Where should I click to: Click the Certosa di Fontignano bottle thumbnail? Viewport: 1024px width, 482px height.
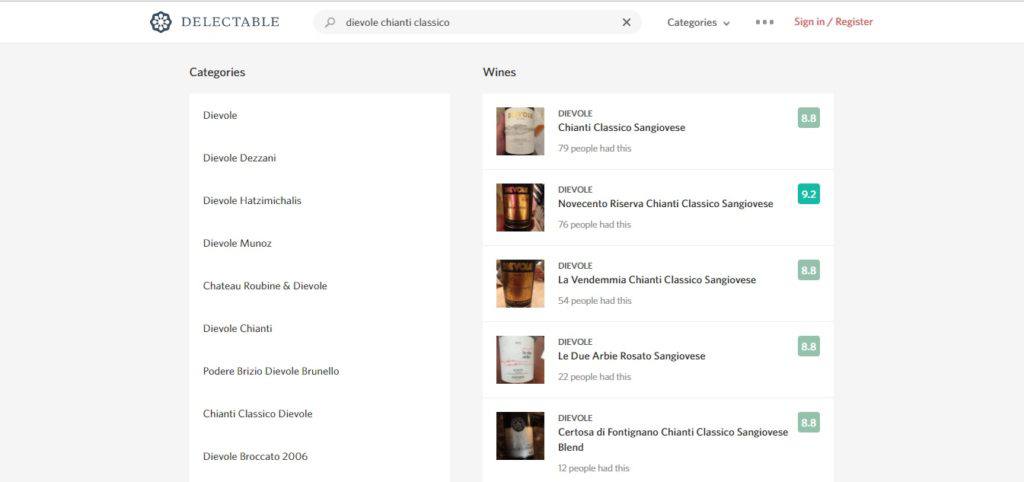point(520,436)
